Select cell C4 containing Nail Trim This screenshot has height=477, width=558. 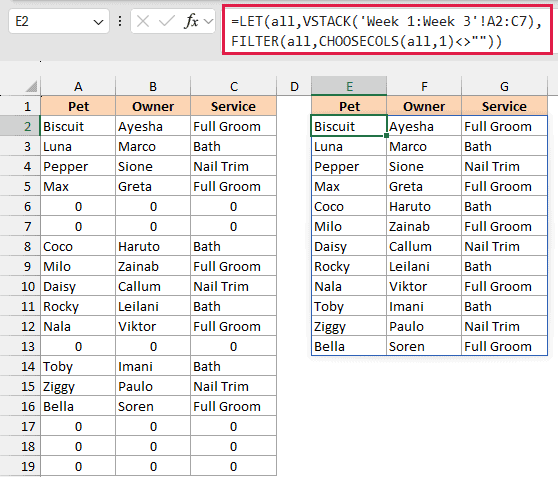click(233, 166)
